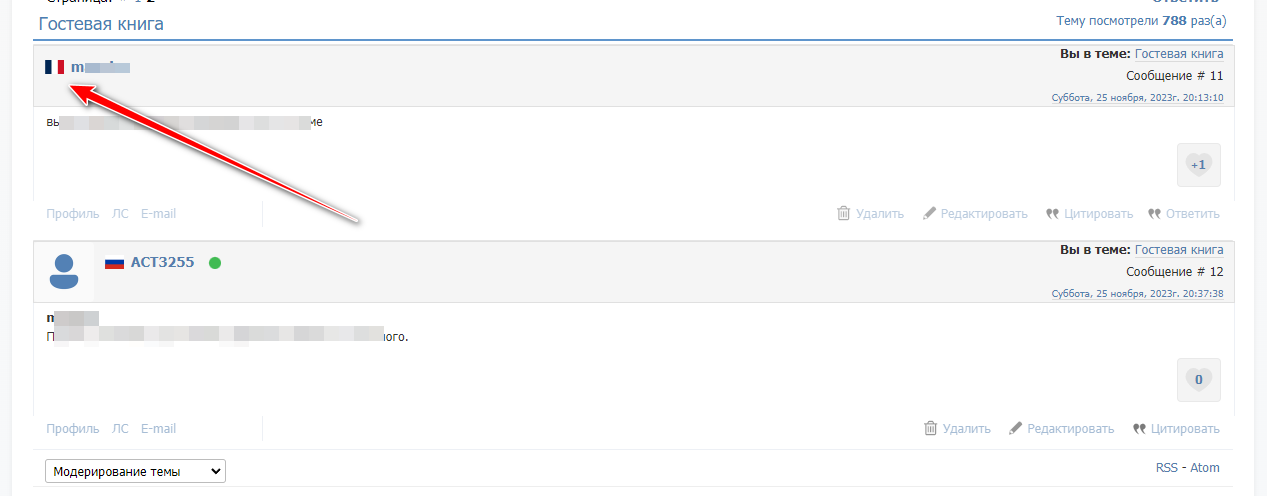This screenshot has height=496, width=1267.
Task: Click the Гостевая книга topic link in message 11 header
Action: pyautogui.click(x=1179, y=54)
